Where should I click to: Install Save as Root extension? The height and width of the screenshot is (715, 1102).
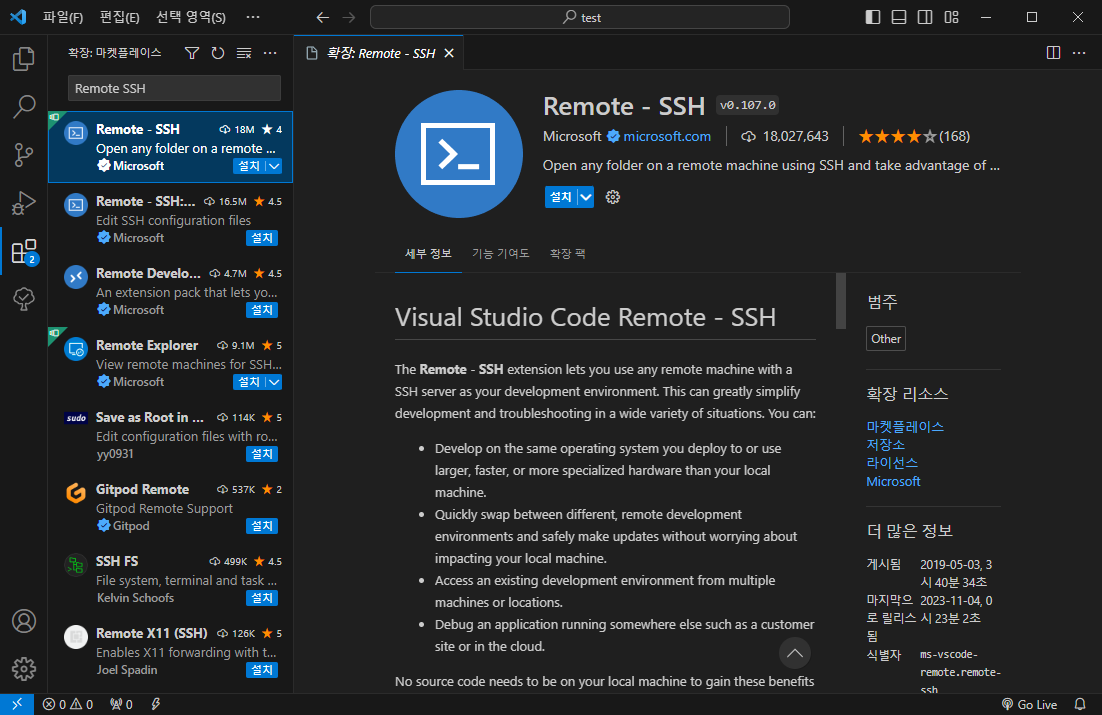261,454
